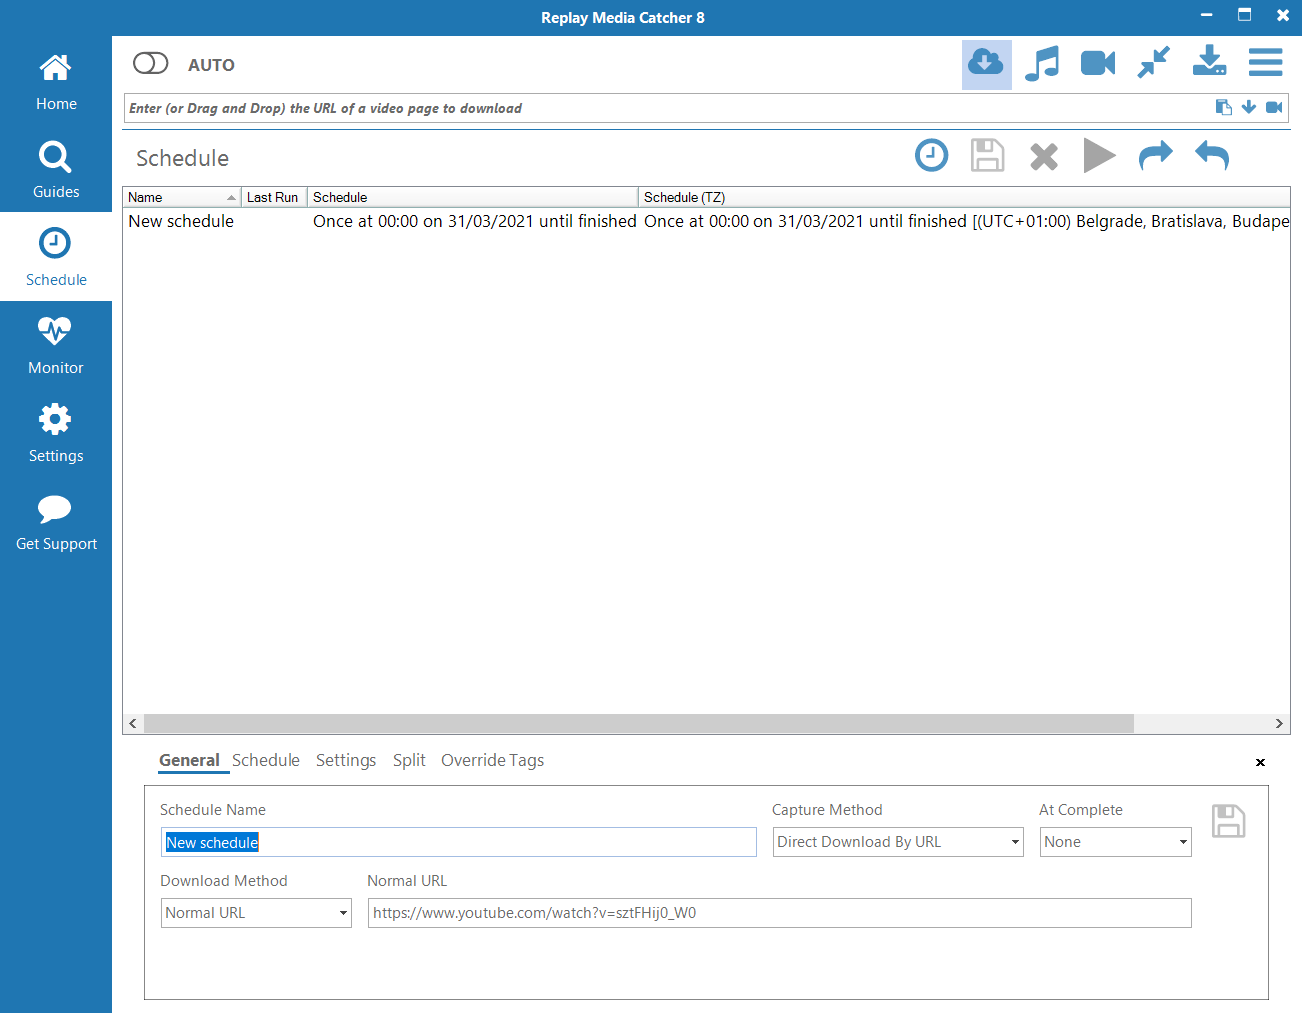Click the Schedule Name text field
1302x1013 pixels.
click(x=459, y=842)
